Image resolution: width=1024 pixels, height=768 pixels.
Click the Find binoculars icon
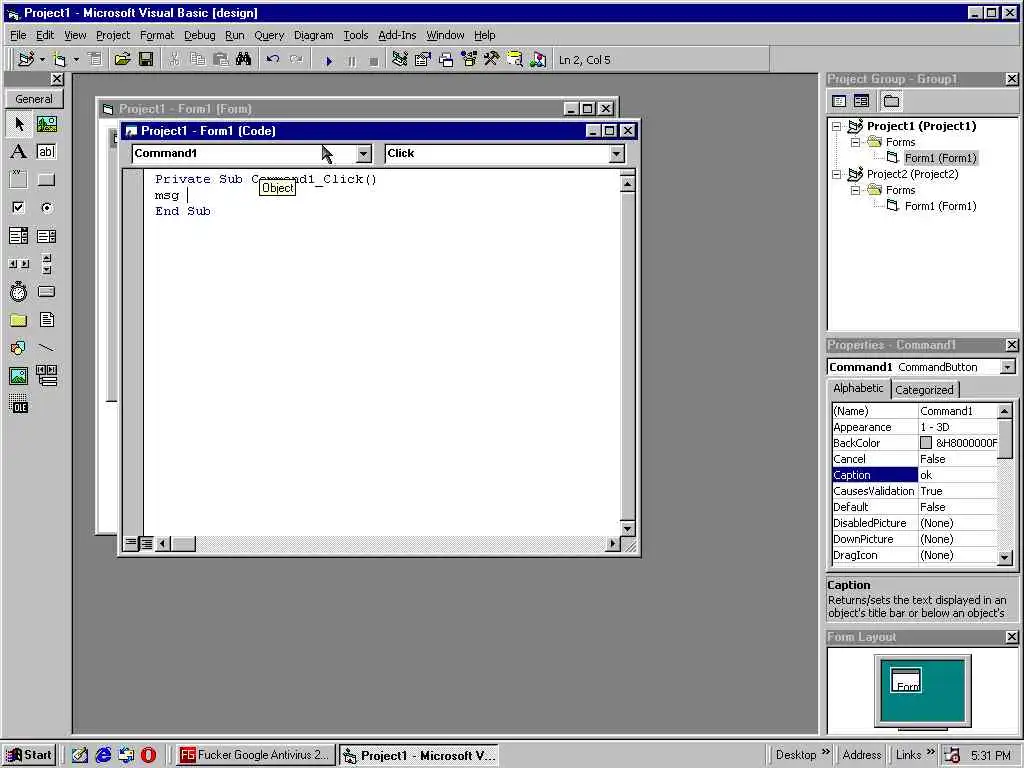tap(244, 60)
